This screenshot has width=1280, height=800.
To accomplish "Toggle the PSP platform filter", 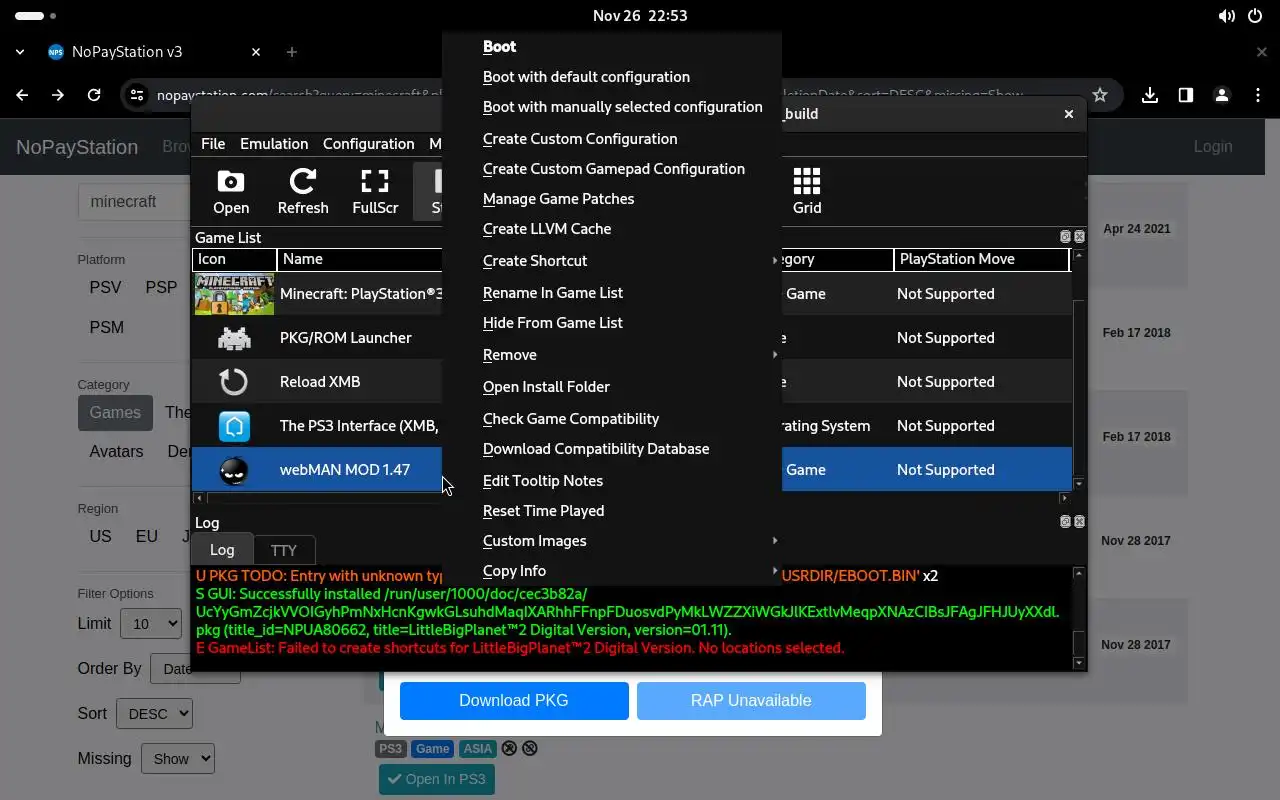I will click(161, 287).
